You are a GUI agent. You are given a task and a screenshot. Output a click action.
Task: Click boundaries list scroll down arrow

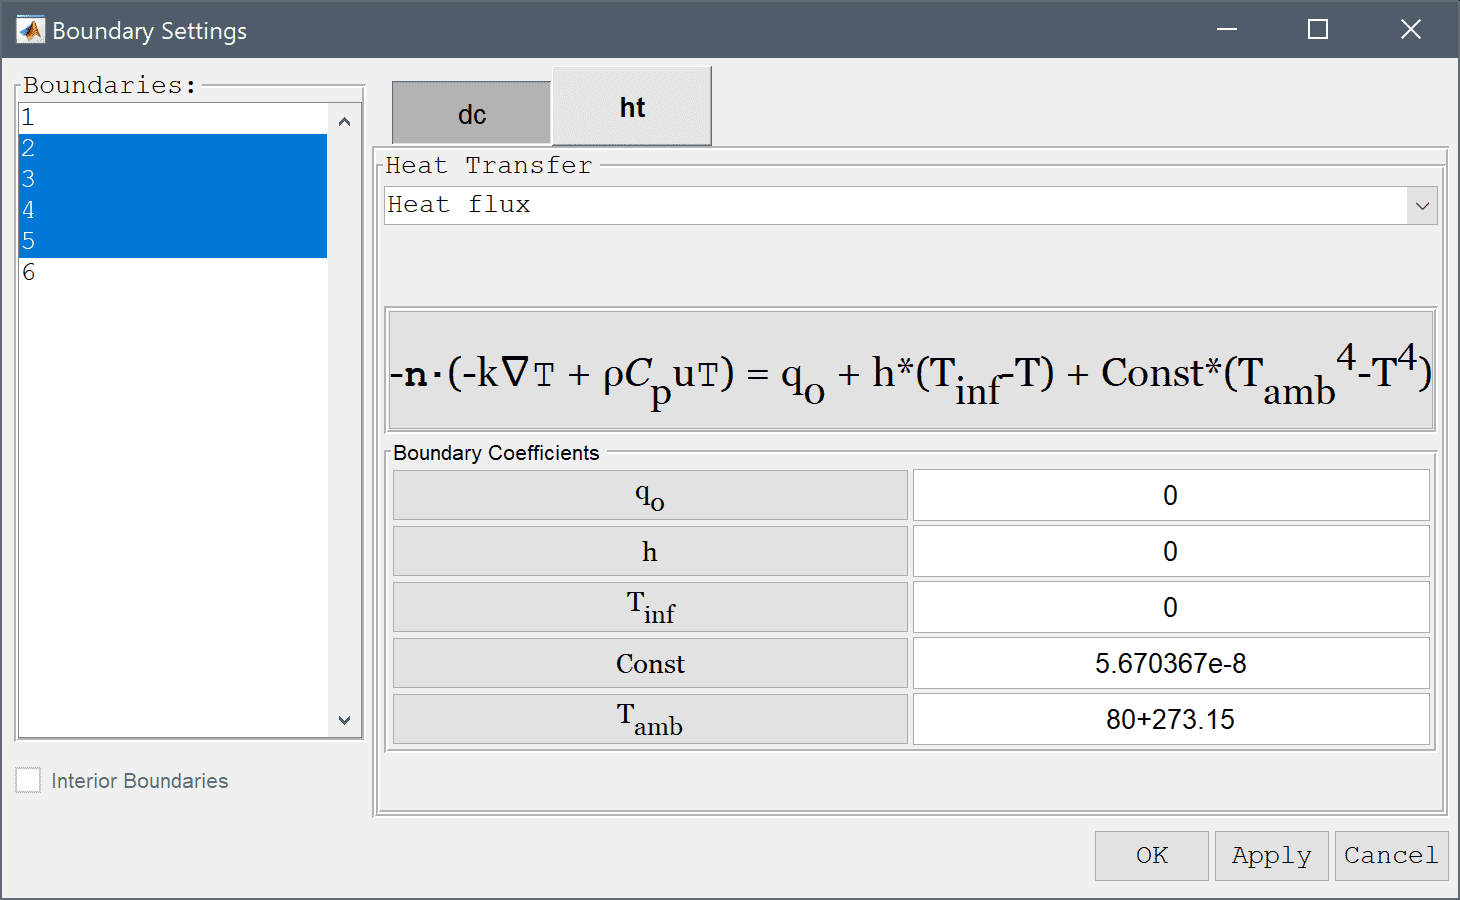[345, 720]
